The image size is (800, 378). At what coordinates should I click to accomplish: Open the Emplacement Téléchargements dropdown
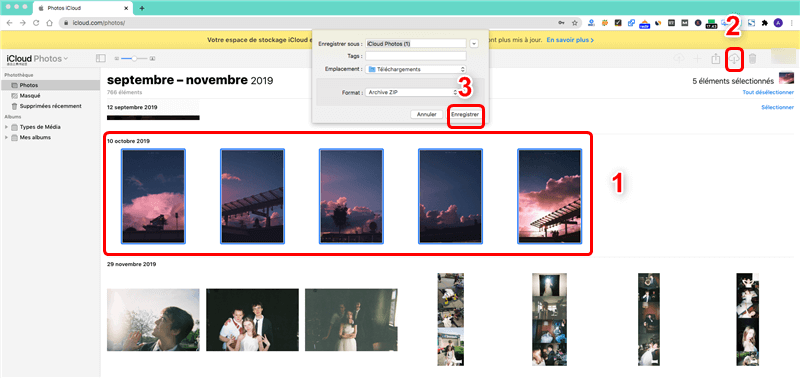[x=416, y=69]
